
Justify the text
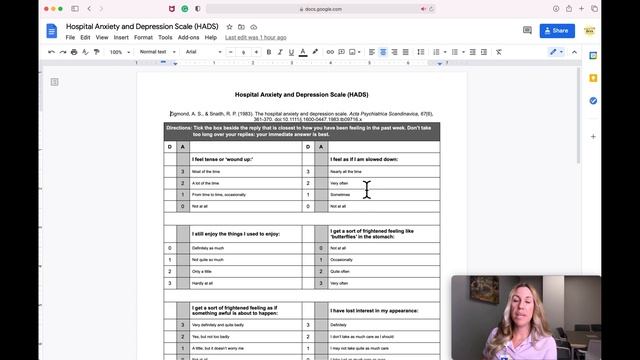click(405, 52)
